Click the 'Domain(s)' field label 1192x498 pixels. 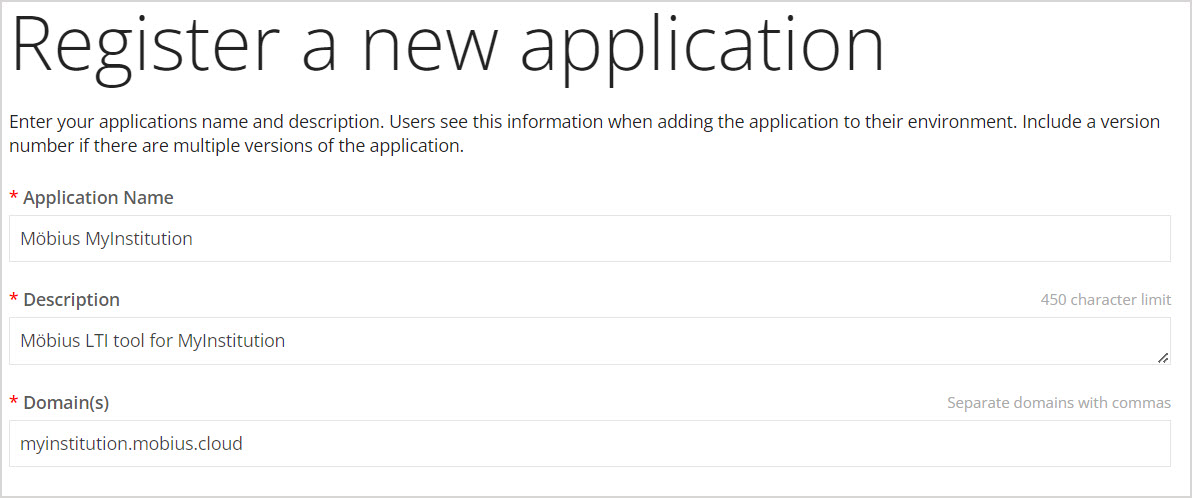pos(66,403)
